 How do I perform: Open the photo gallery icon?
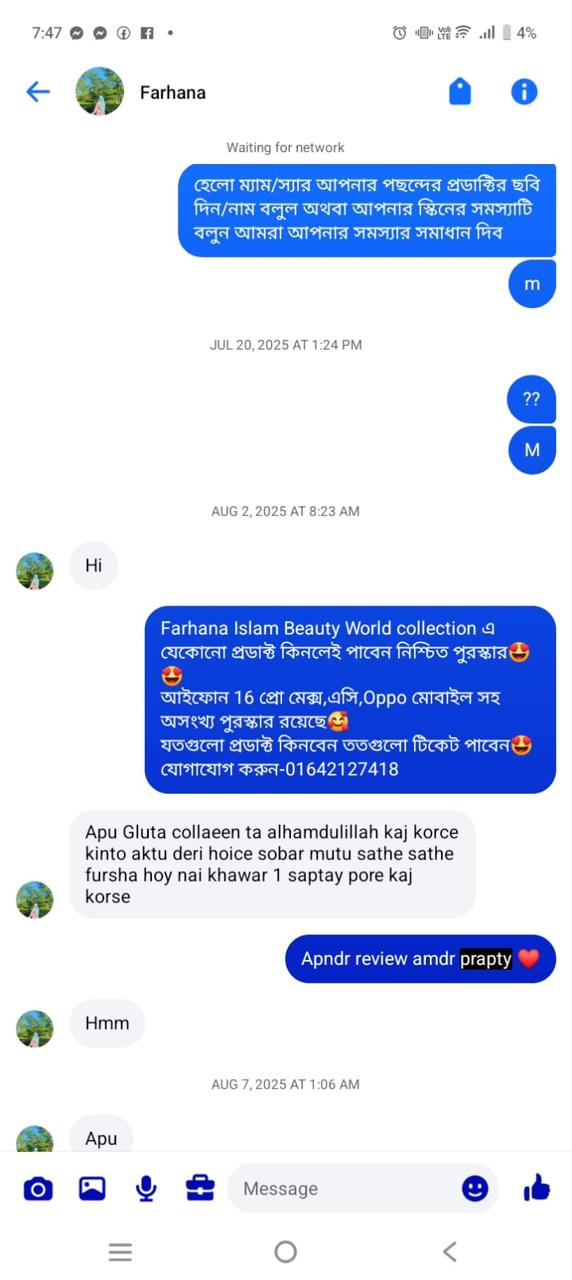click(x=92, y=1188)
